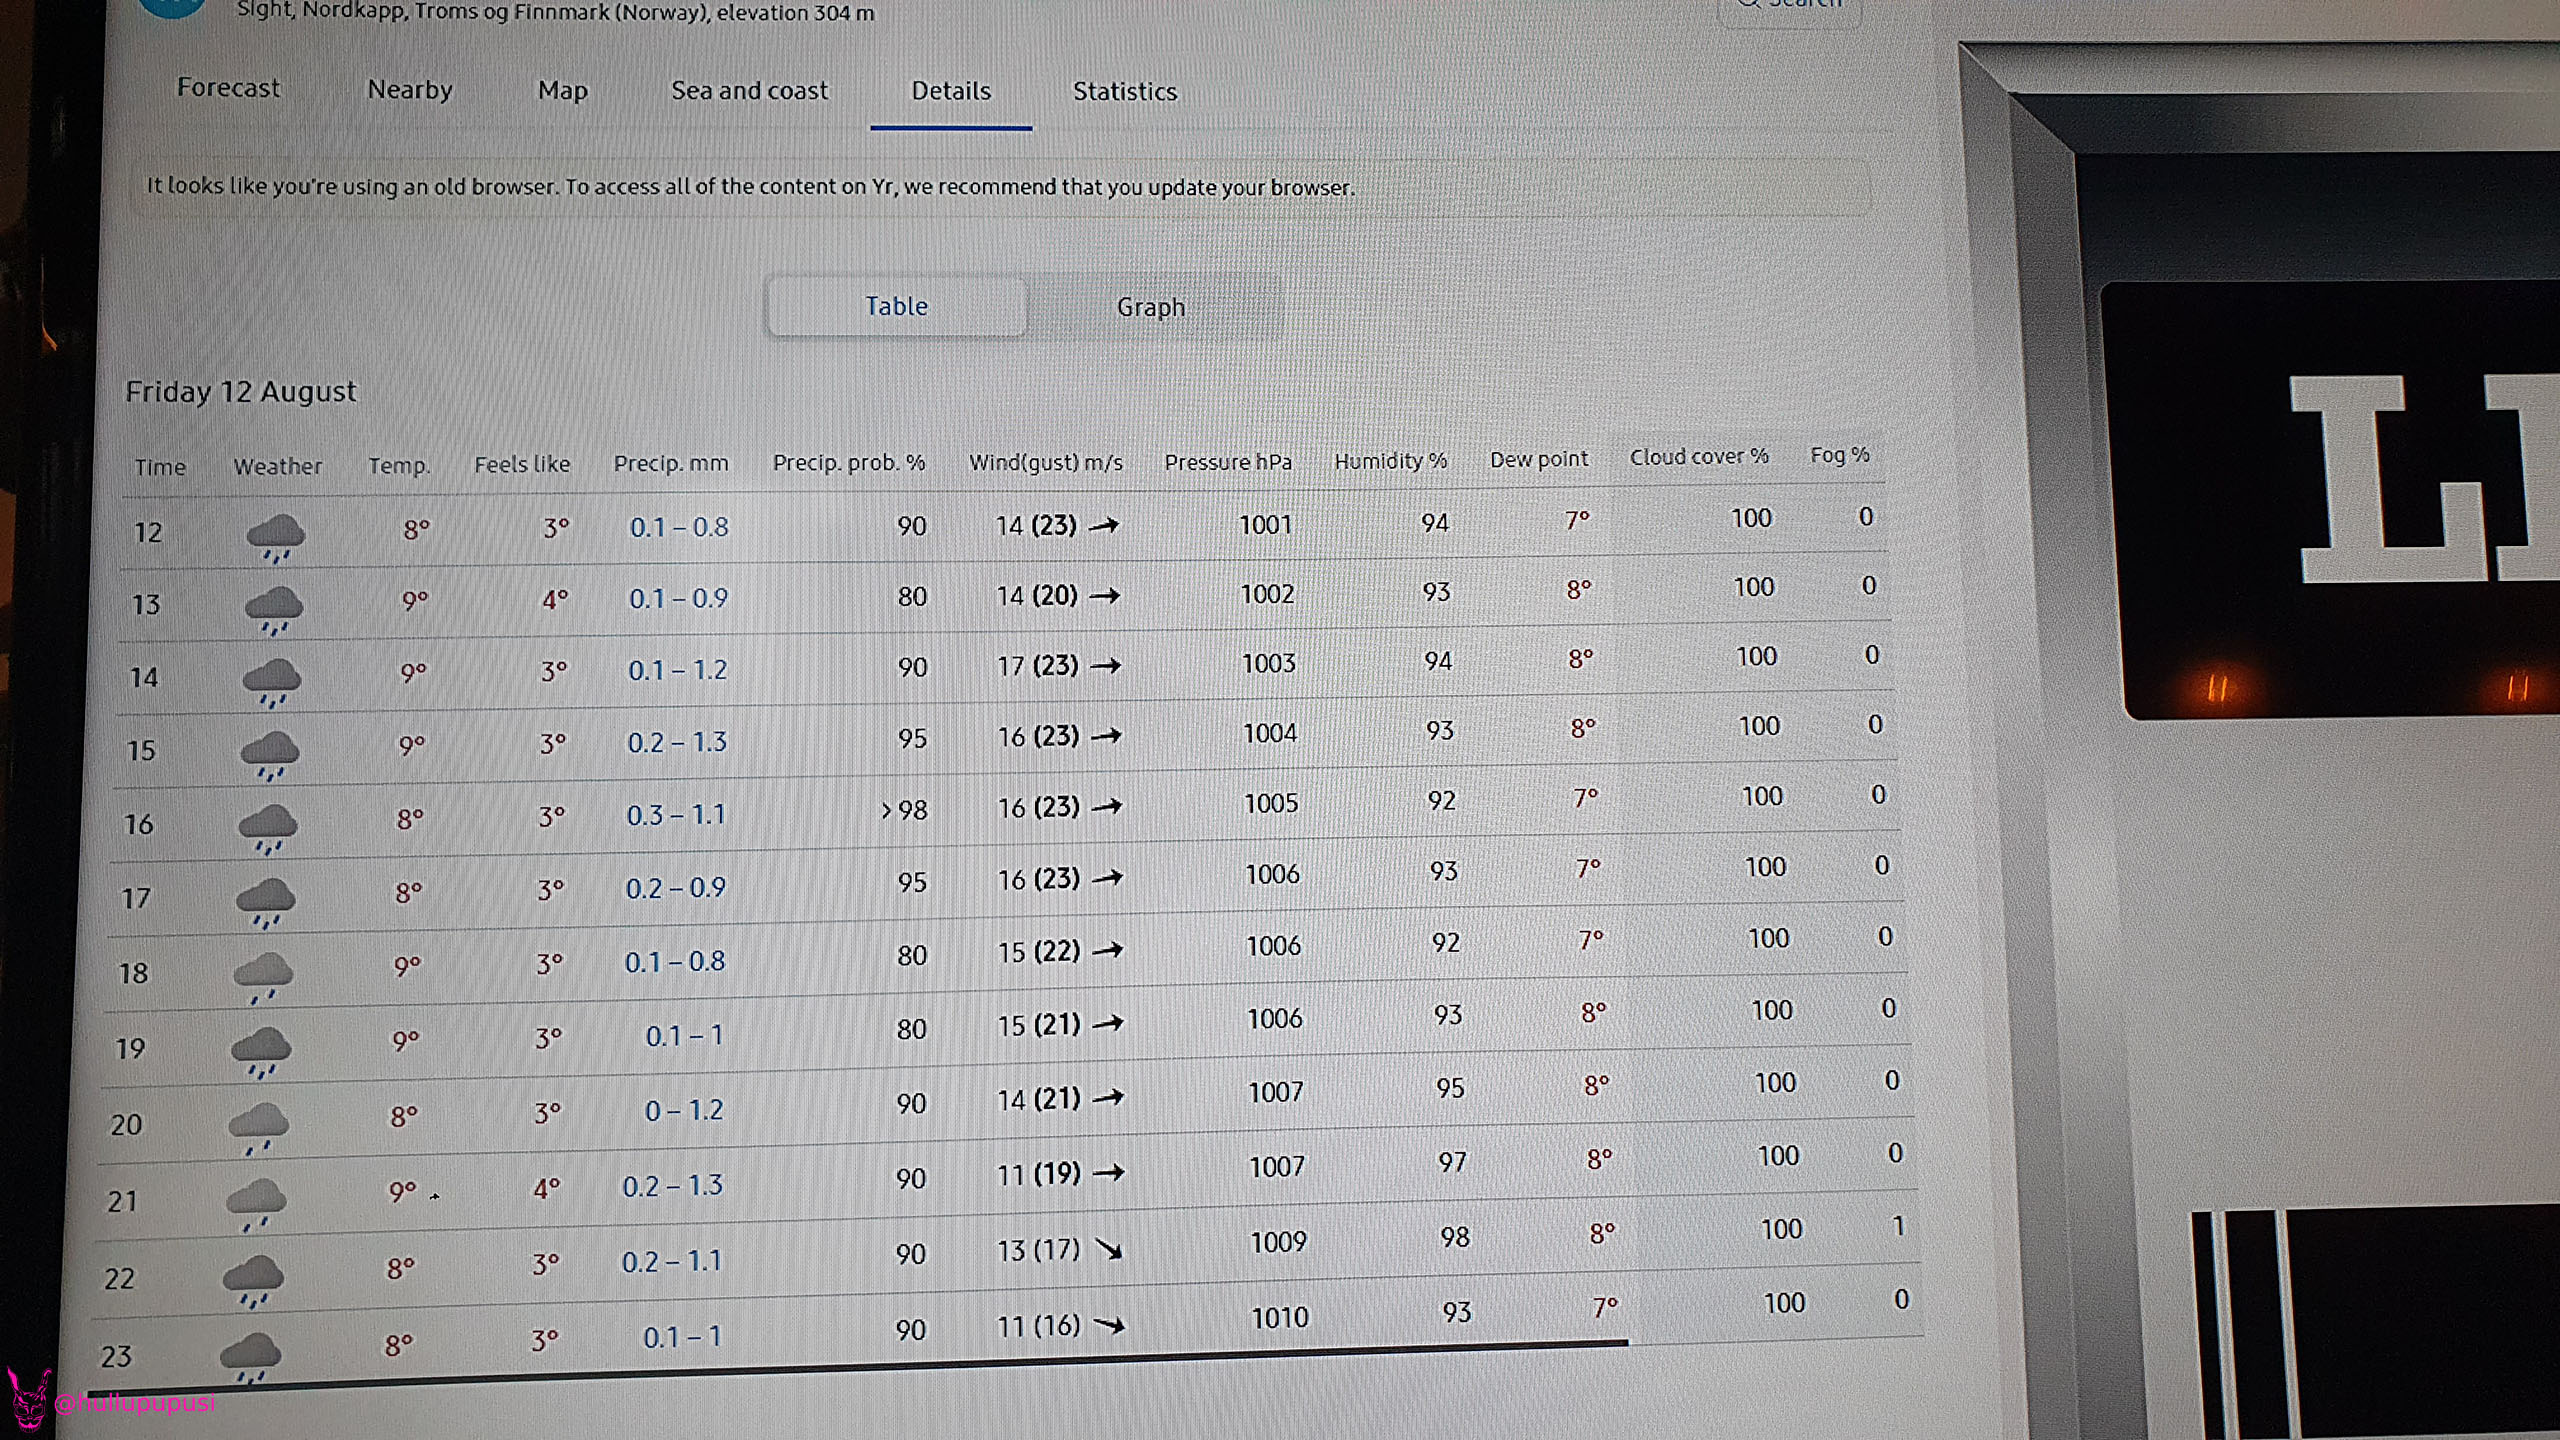Switch to Table view
This screenshot has width=2560, height=1440.
point(896,306)
